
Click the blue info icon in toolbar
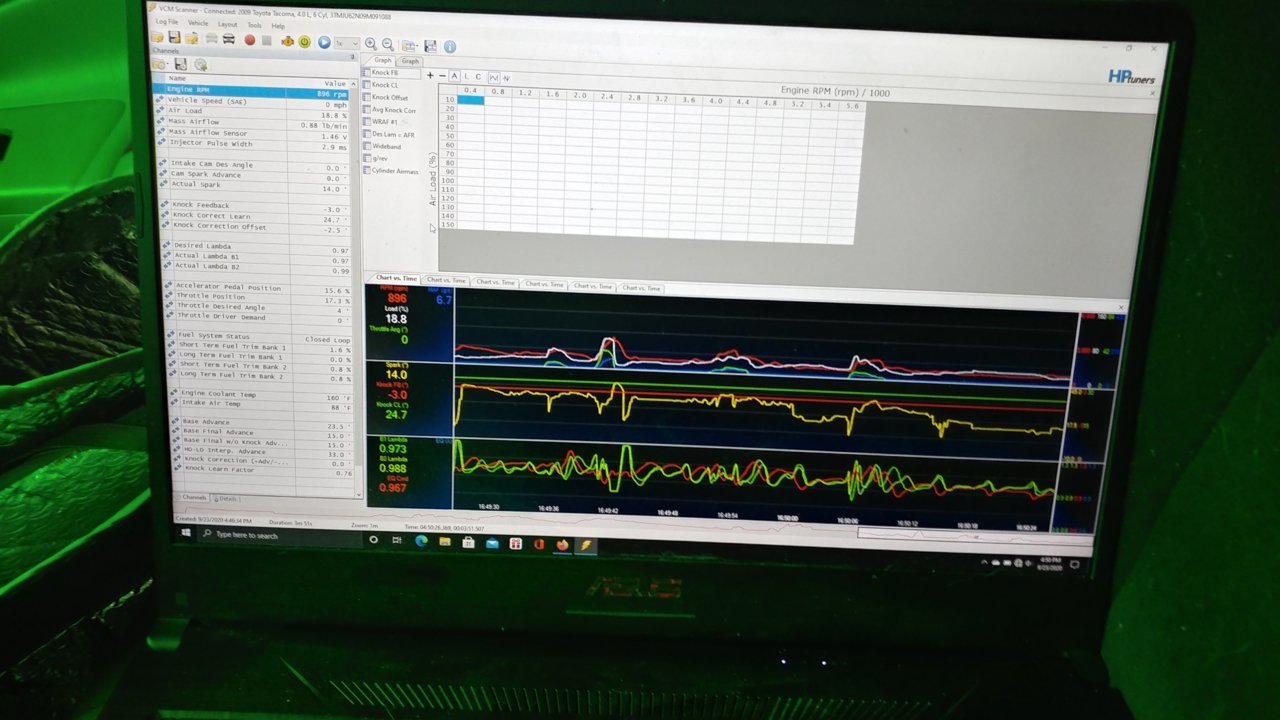(450, 46)
